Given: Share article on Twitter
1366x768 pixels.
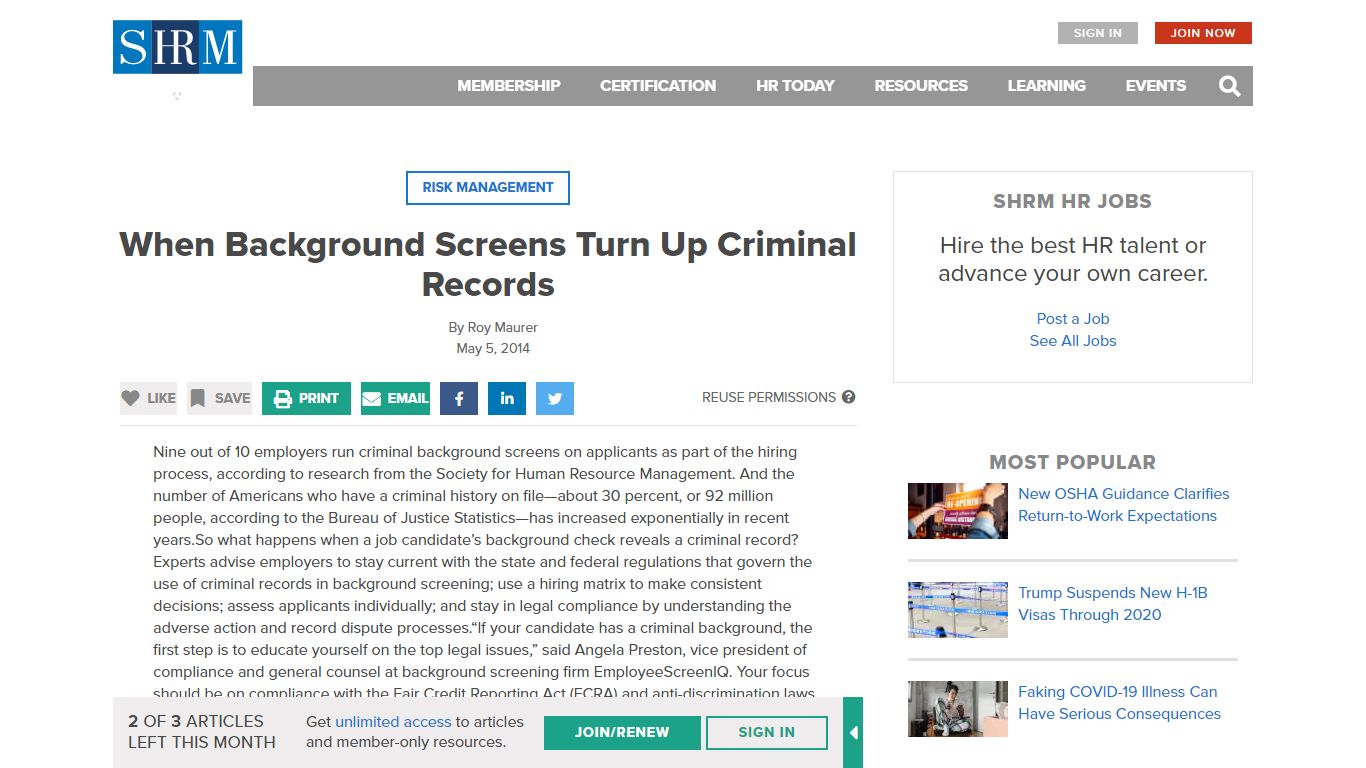Looking at the screenshot, I should click(555, 398).
